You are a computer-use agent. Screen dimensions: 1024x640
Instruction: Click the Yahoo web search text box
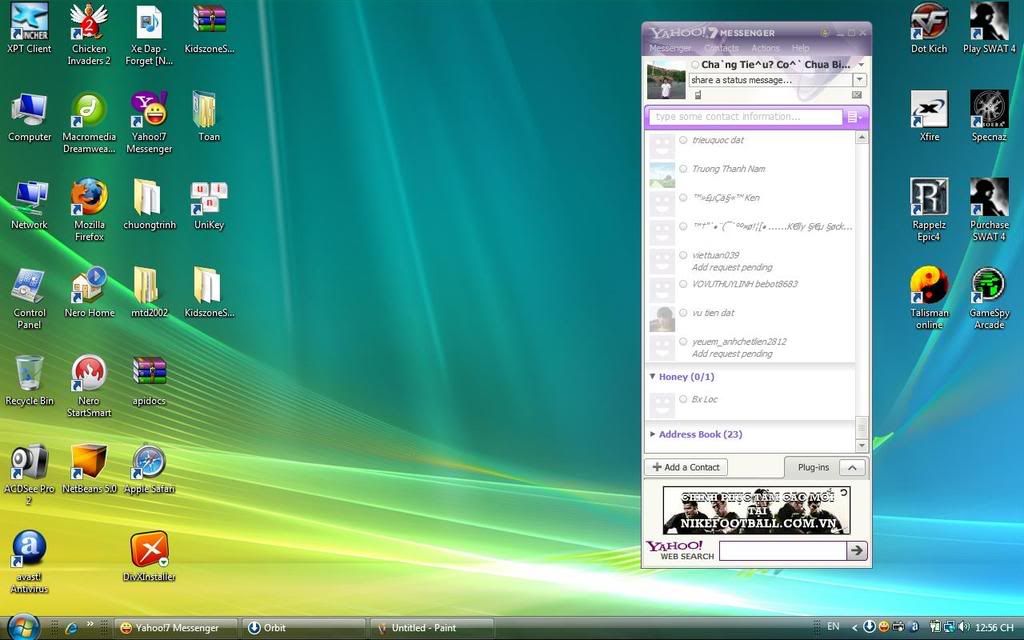pyautogui.click(x=782, y=551)
